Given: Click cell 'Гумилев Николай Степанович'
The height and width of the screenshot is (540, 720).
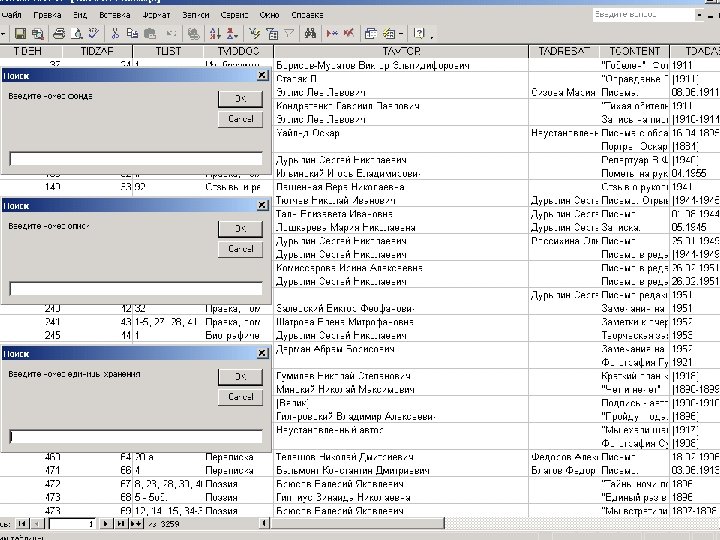Looking at the screenshot, I should click(401, 376).
